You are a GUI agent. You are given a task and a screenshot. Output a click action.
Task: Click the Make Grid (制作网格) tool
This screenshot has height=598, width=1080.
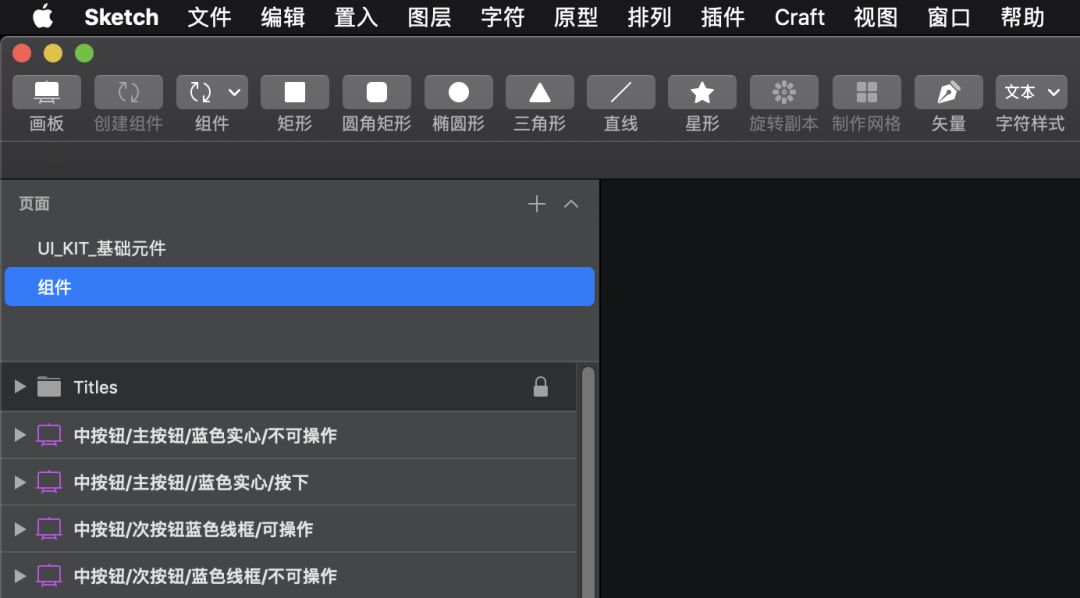point(866,92)
